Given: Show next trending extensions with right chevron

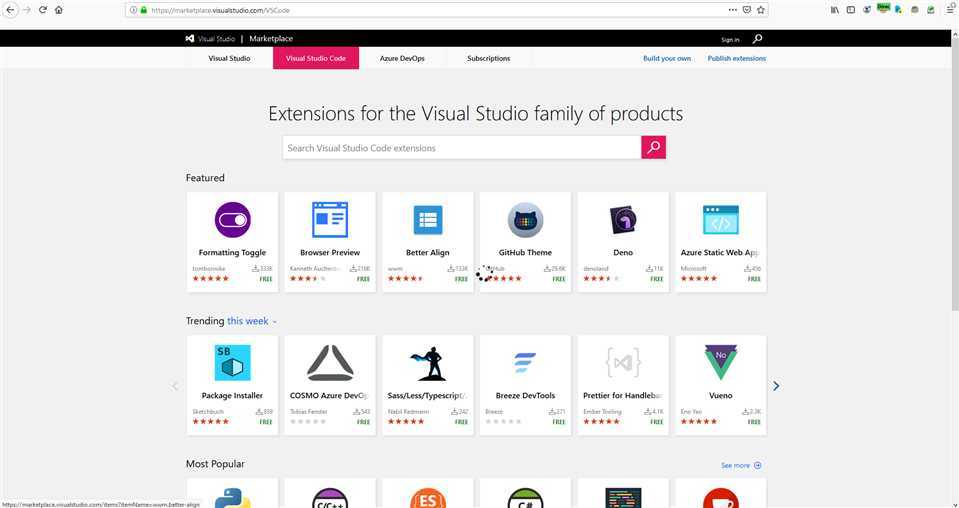Looking at the screenshot, I should coord(776,386).
